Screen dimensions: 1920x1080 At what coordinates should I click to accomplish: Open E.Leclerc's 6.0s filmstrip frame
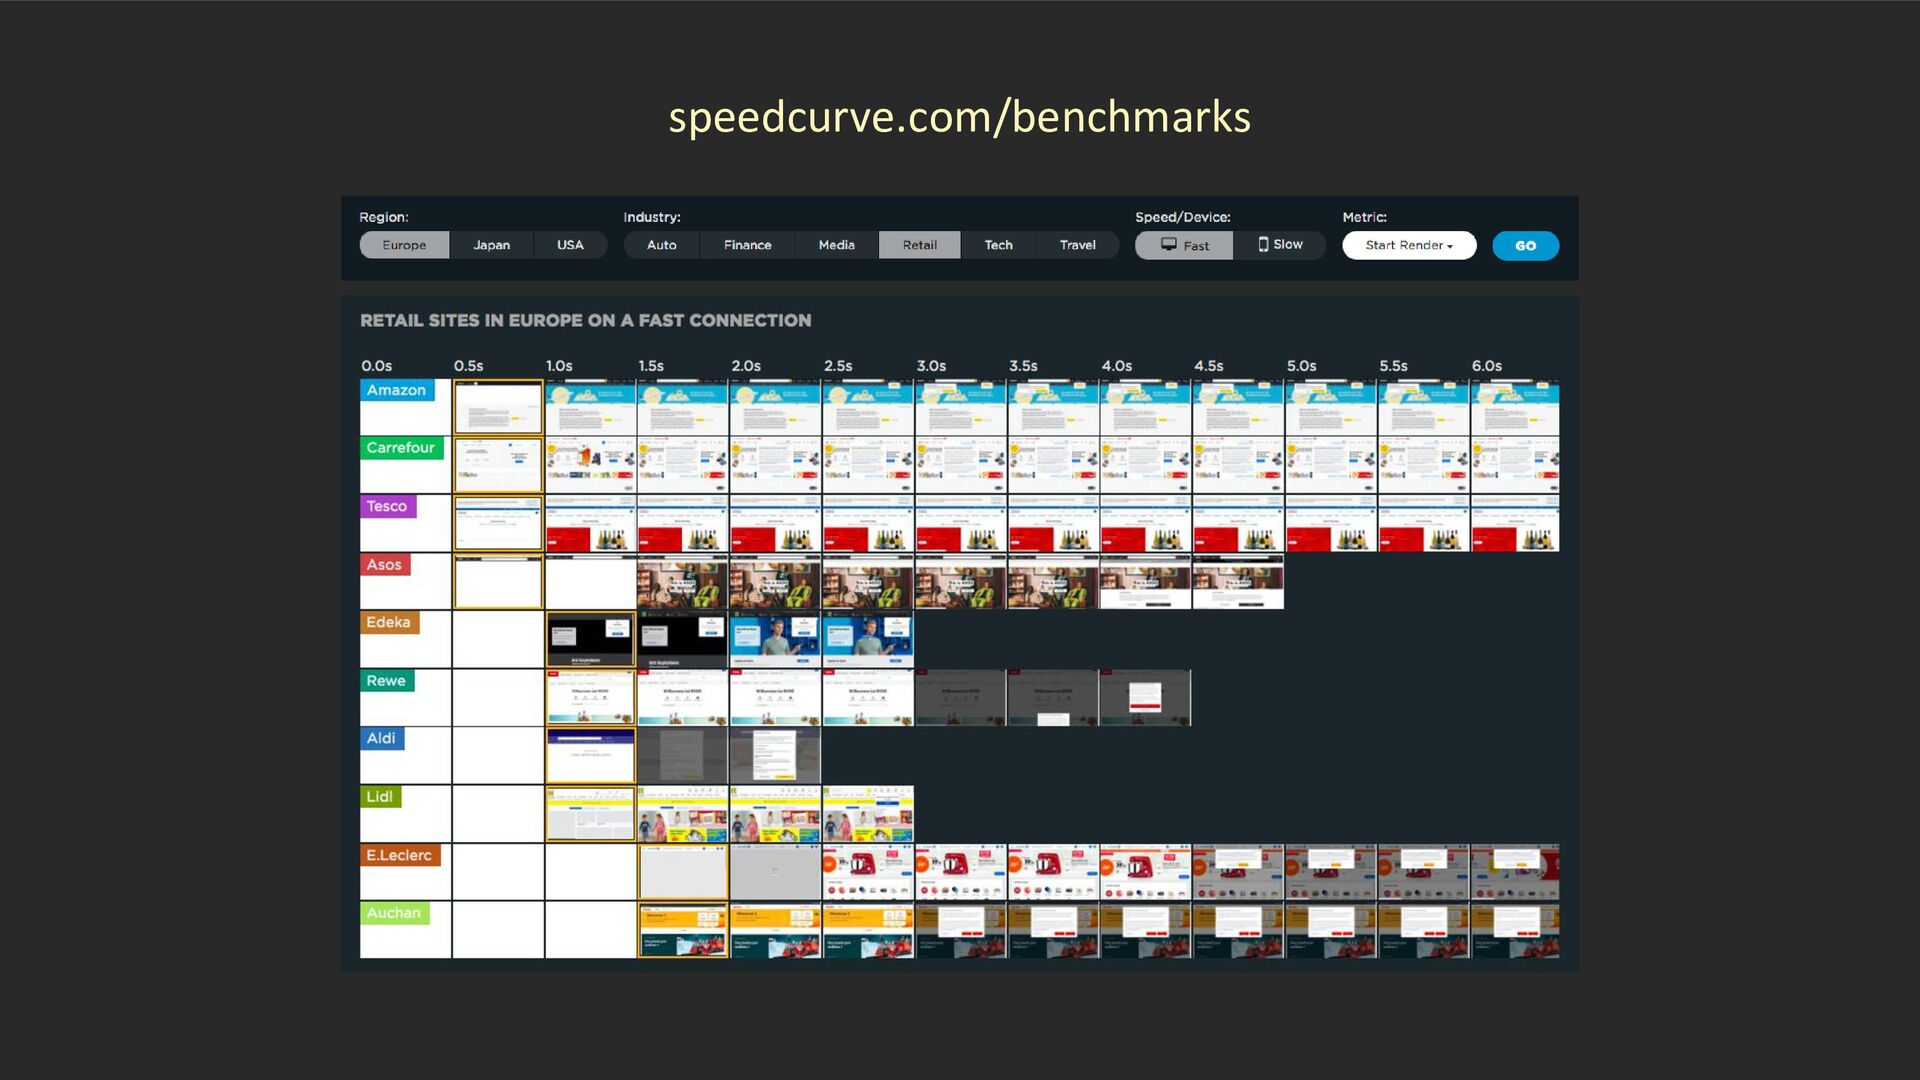1515,872
